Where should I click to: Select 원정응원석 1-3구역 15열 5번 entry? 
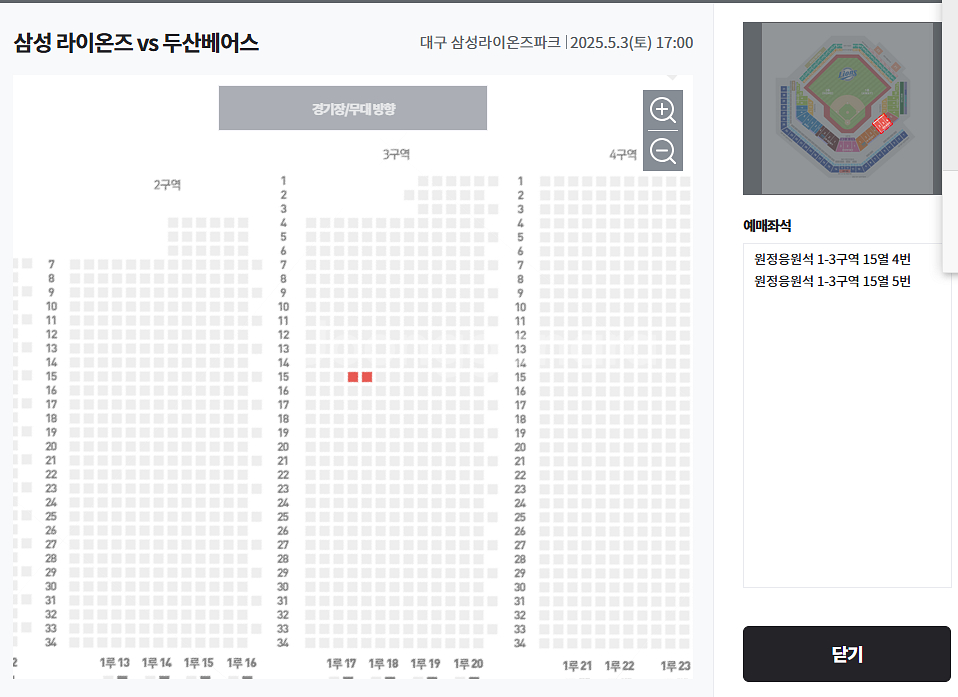832,281
